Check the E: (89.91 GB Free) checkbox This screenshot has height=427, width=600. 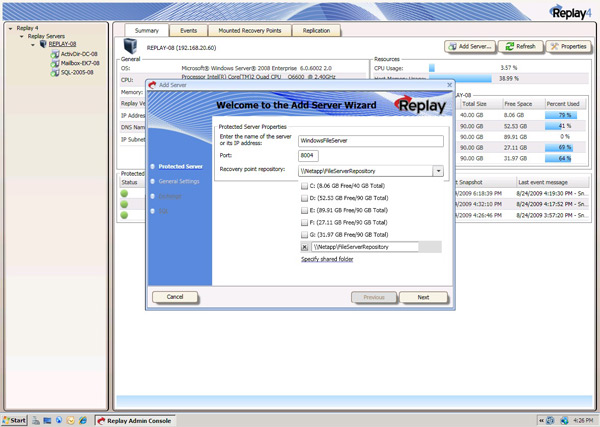(305, 211)
